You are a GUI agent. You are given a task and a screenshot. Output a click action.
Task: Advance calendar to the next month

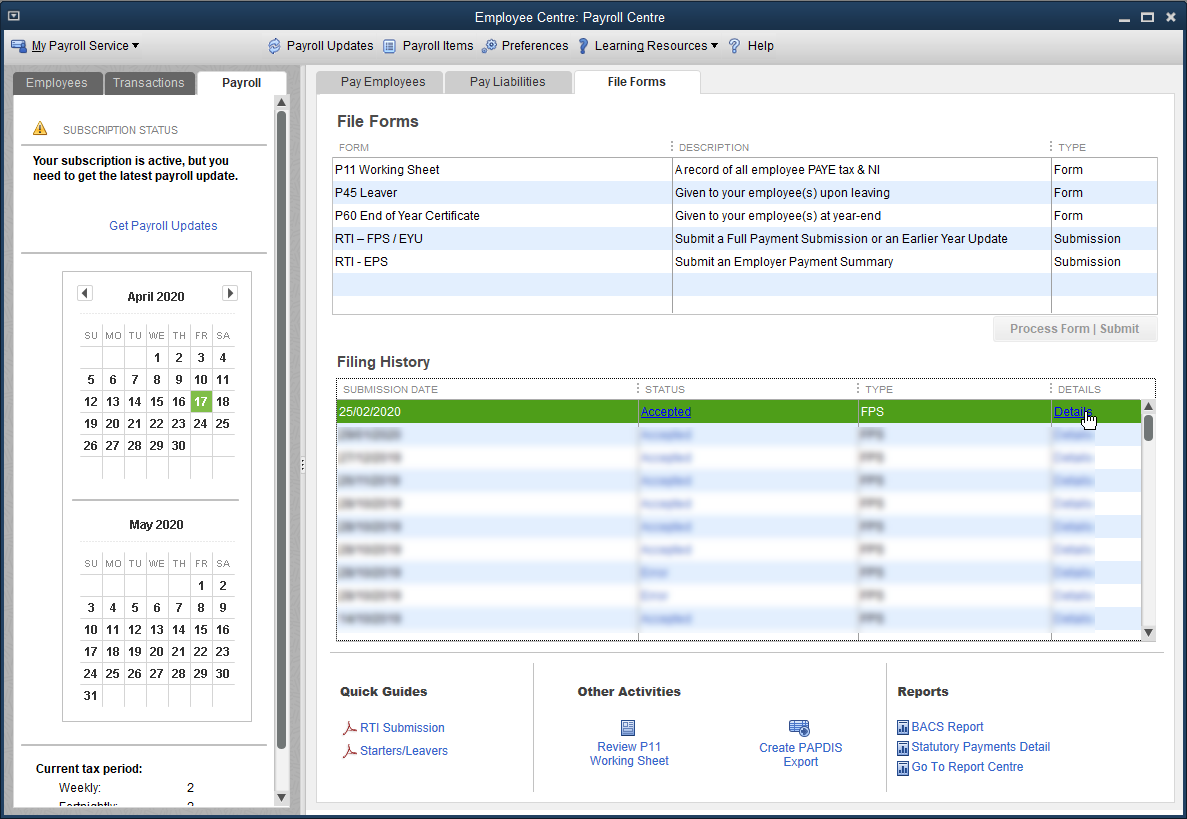(x=230, y=293)
